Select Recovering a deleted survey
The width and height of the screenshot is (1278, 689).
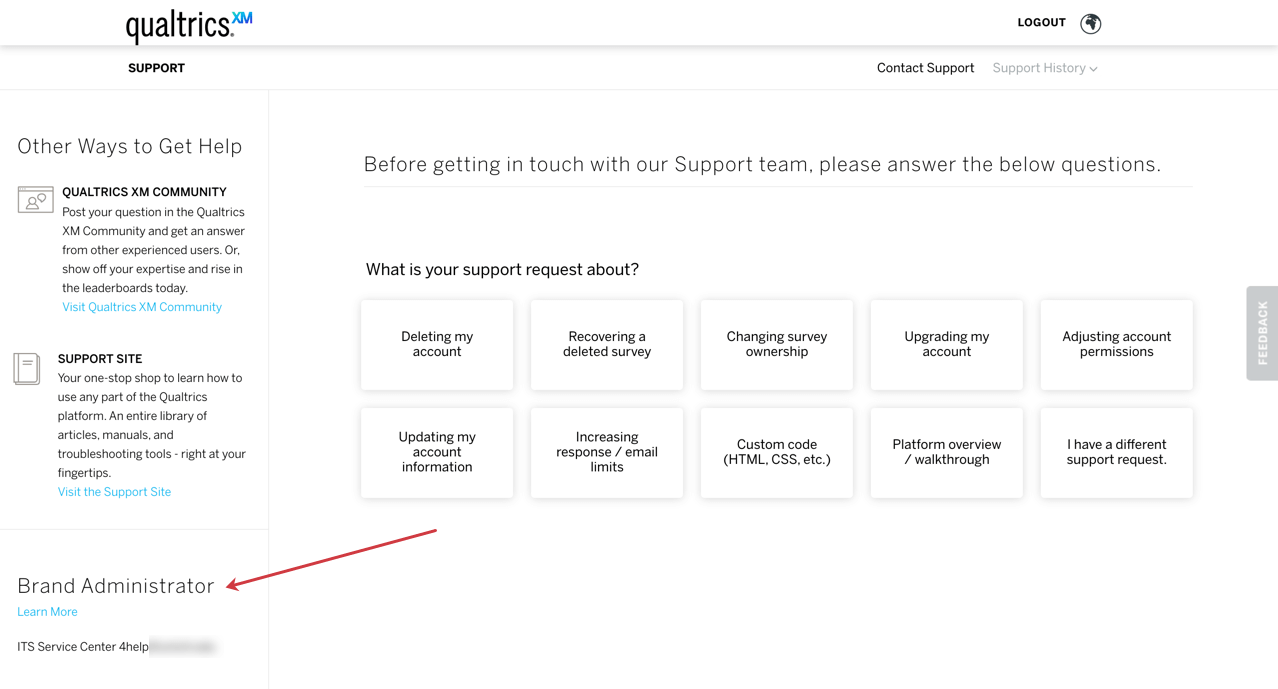pos(607,345)
